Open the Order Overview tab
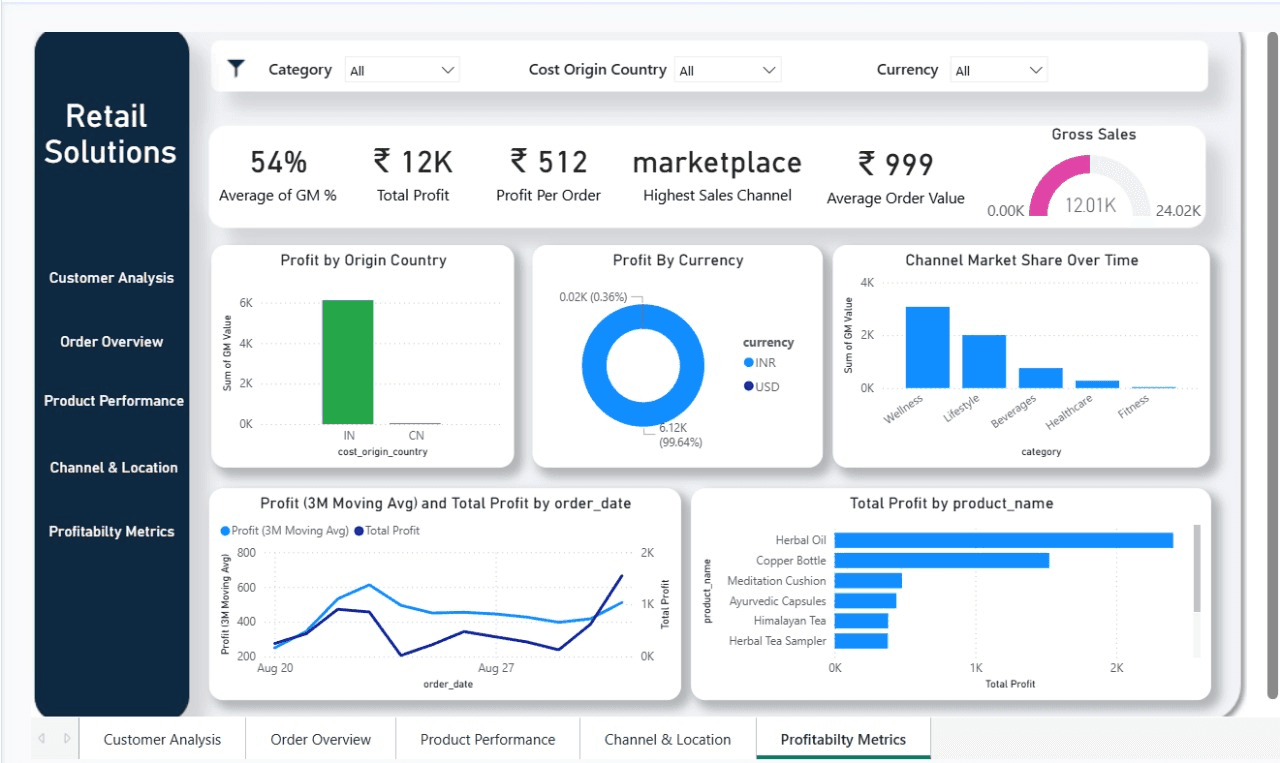Image resolution: width=1280 pixels, height=763 pixels. pyautogui.click(x=320, y=739)
